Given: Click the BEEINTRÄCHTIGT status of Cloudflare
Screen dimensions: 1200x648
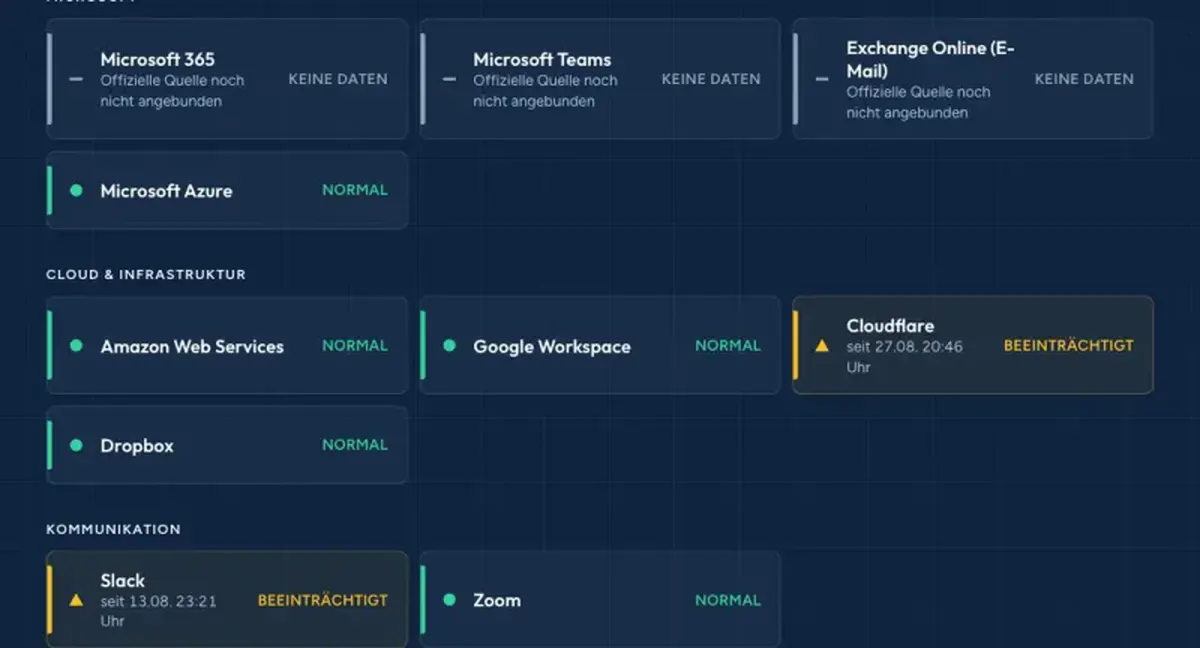Looking at the screenshot, I should [1069, 346].
